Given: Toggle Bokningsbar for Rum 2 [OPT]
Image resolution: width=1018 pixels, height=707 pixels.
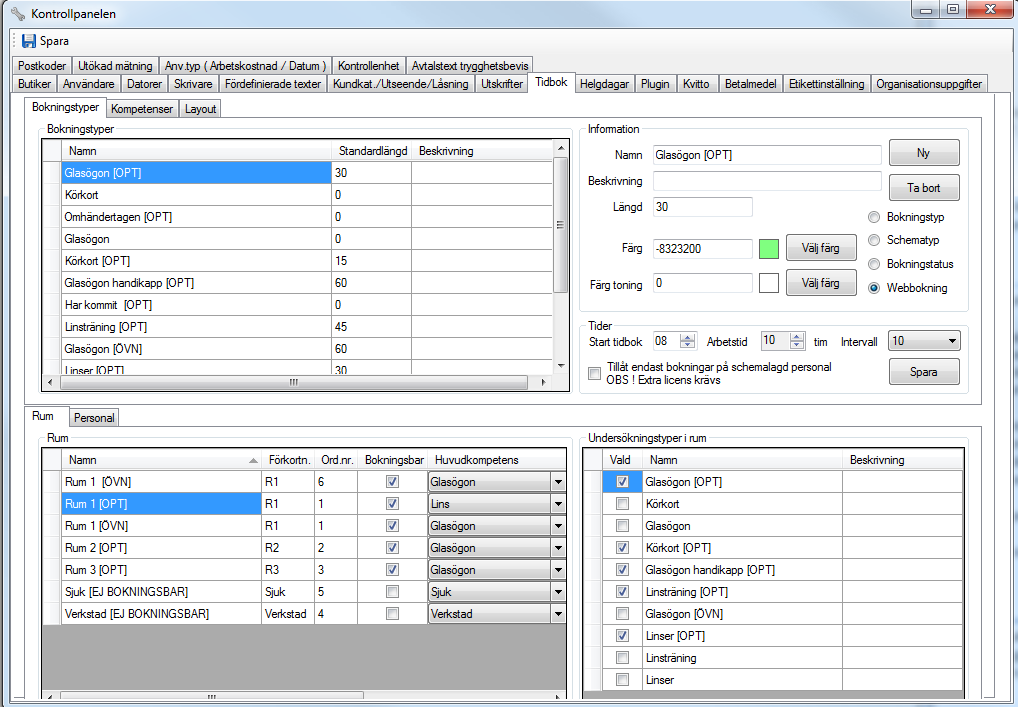Looking at the screenshot, I should (x=392, y=548).
